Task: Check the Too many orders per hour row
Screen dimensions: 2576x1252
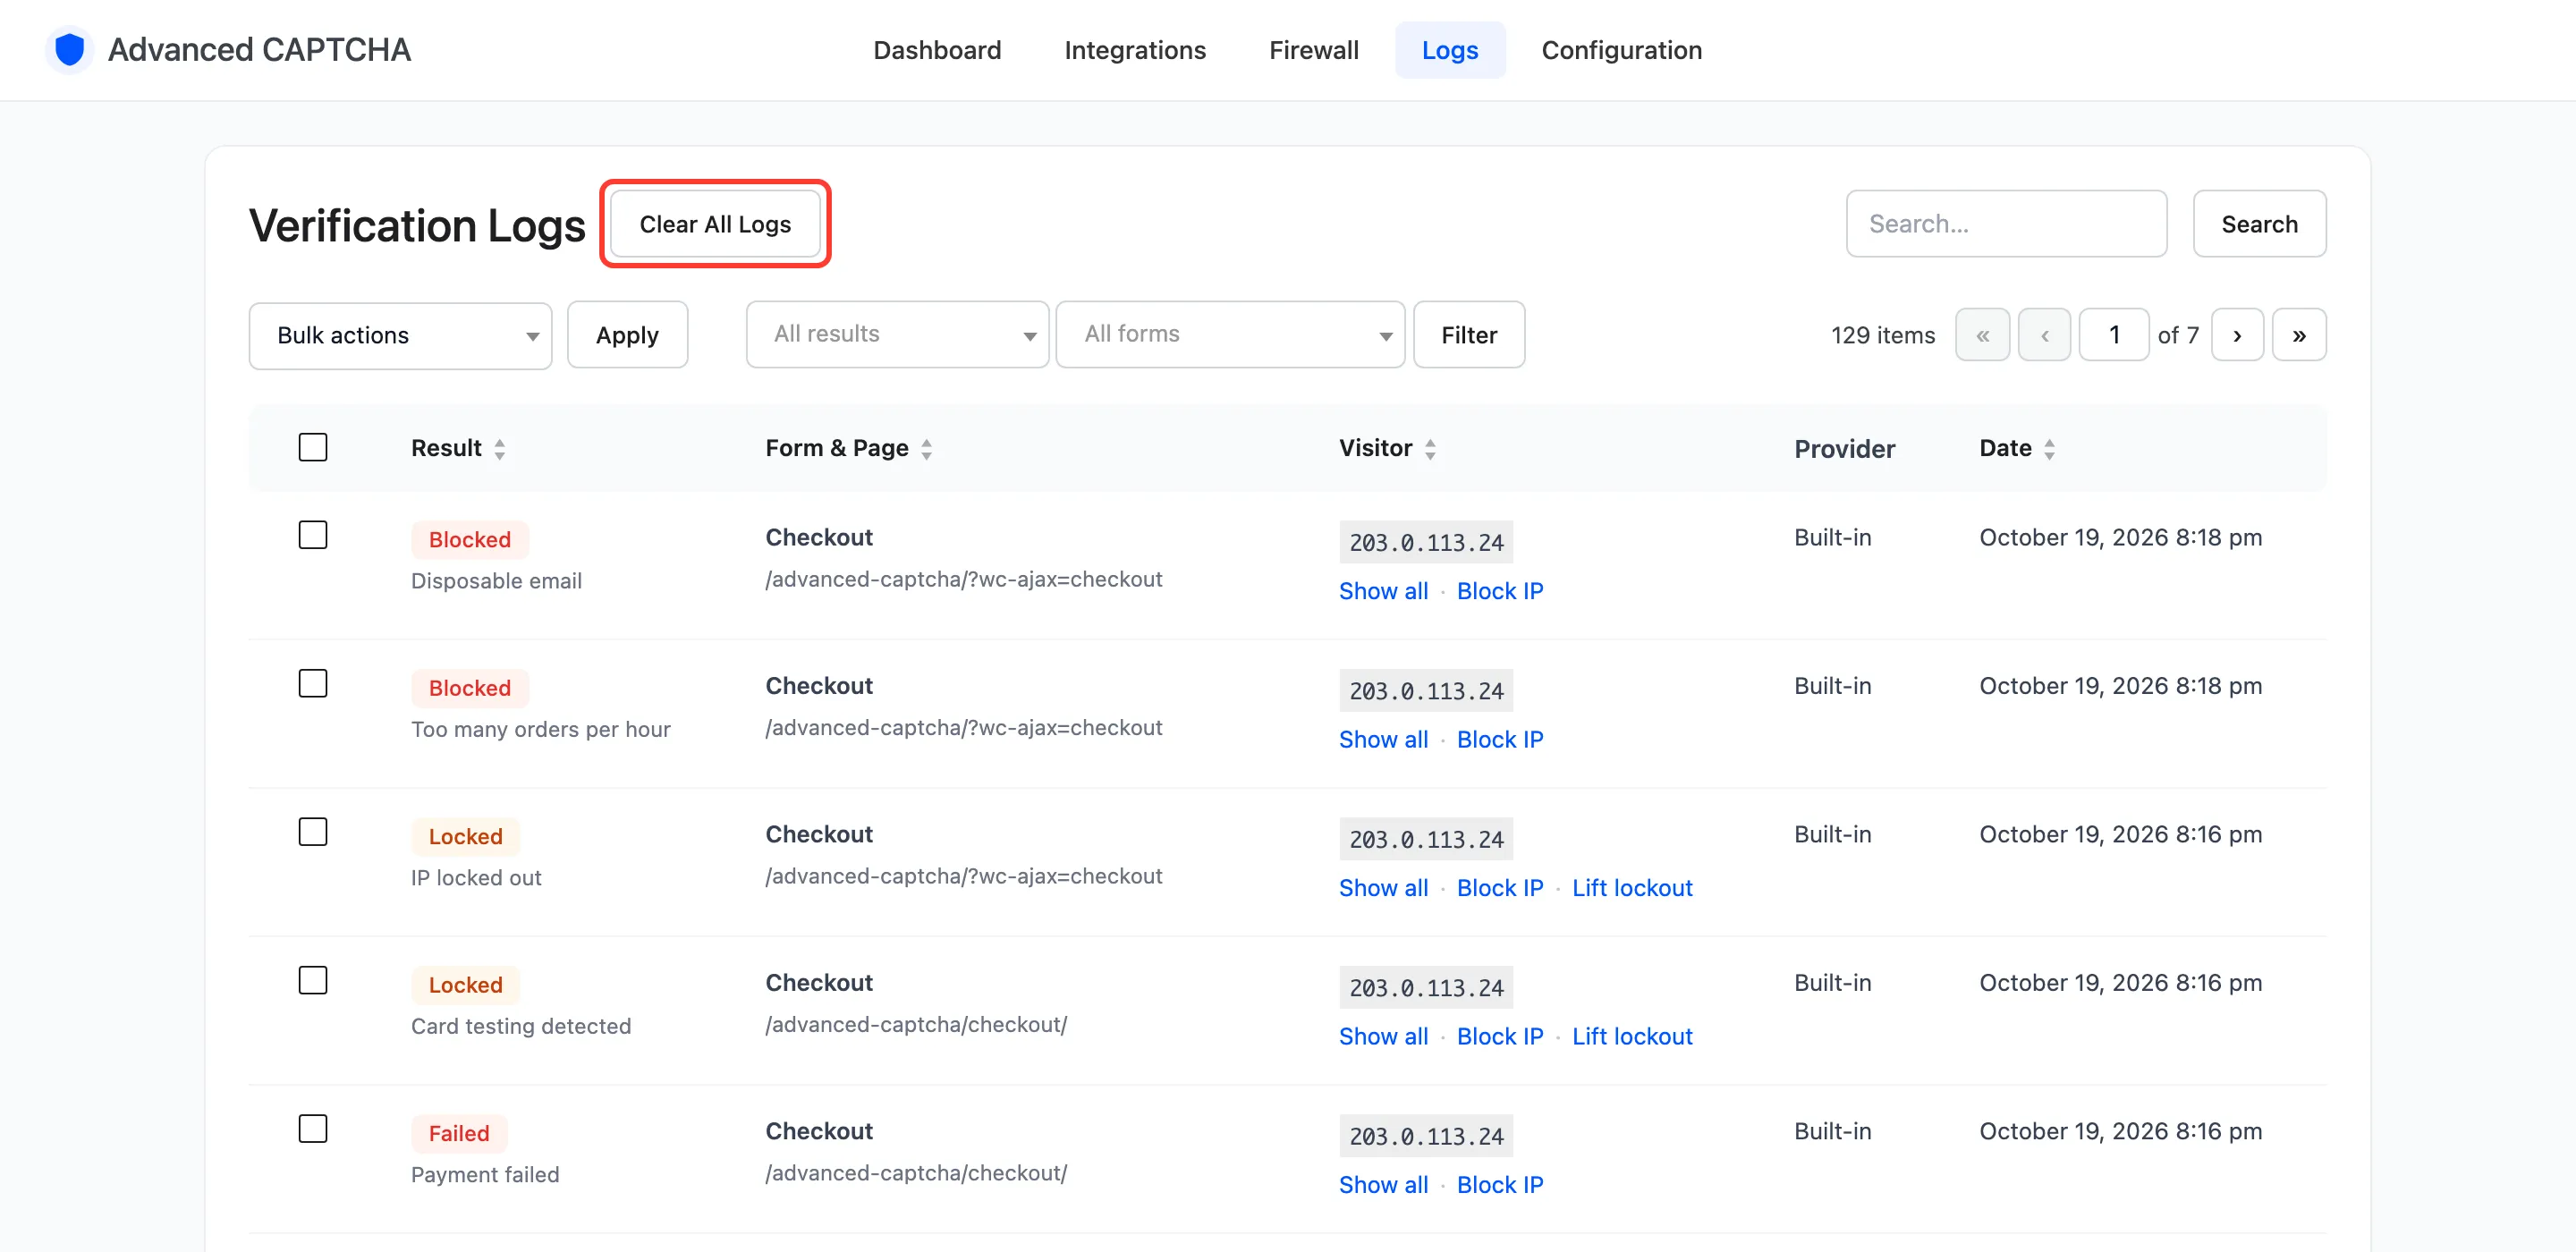Action: [x=313, y=683]
